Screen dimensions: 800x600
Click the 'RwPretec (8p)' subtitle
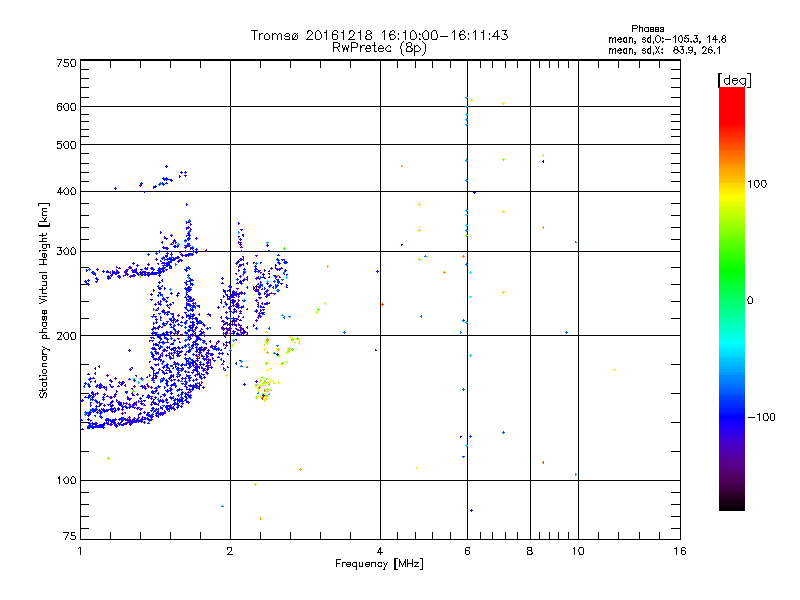pos(379,48)
